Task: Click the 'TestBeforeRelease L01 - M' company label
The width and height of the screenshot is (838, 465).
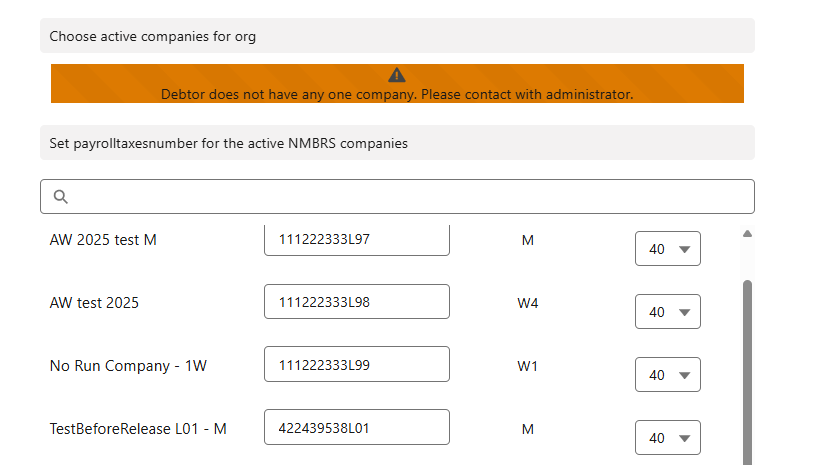Action: [138, 429]
